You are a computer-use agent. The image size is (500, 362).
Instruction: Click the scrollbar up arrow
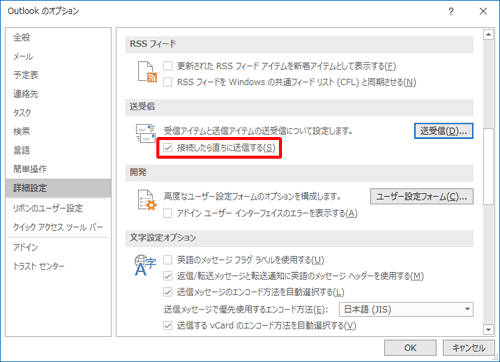(x=488, y=34)
